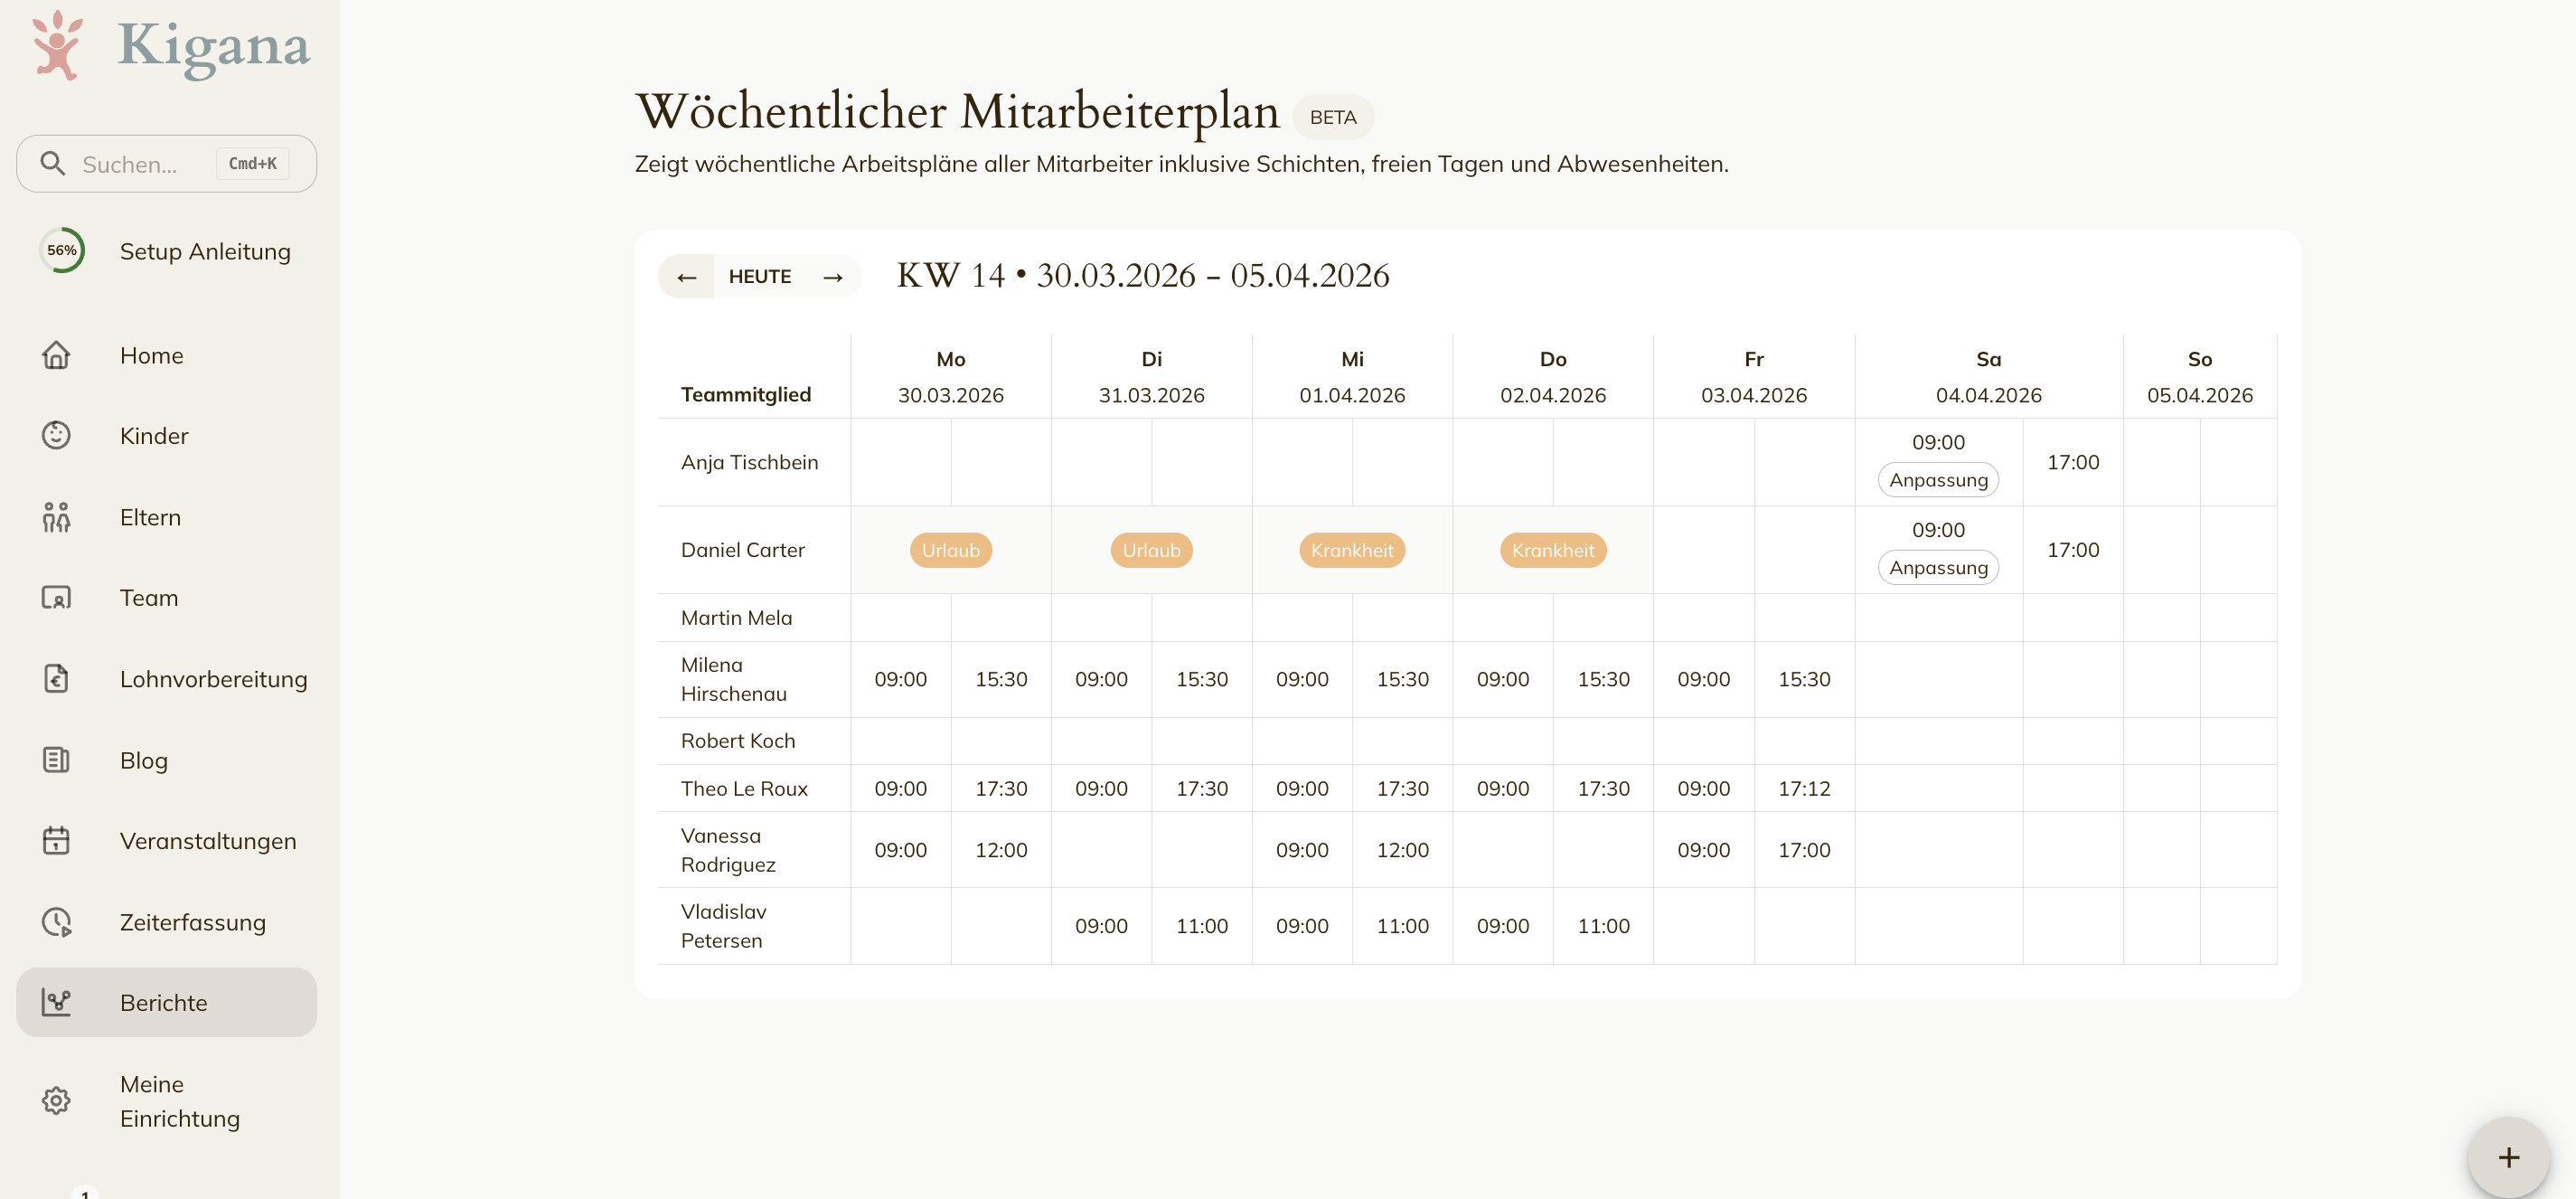
Task: Click the Di 31.03.2026 column header
Action: (x=1152, y=376)
